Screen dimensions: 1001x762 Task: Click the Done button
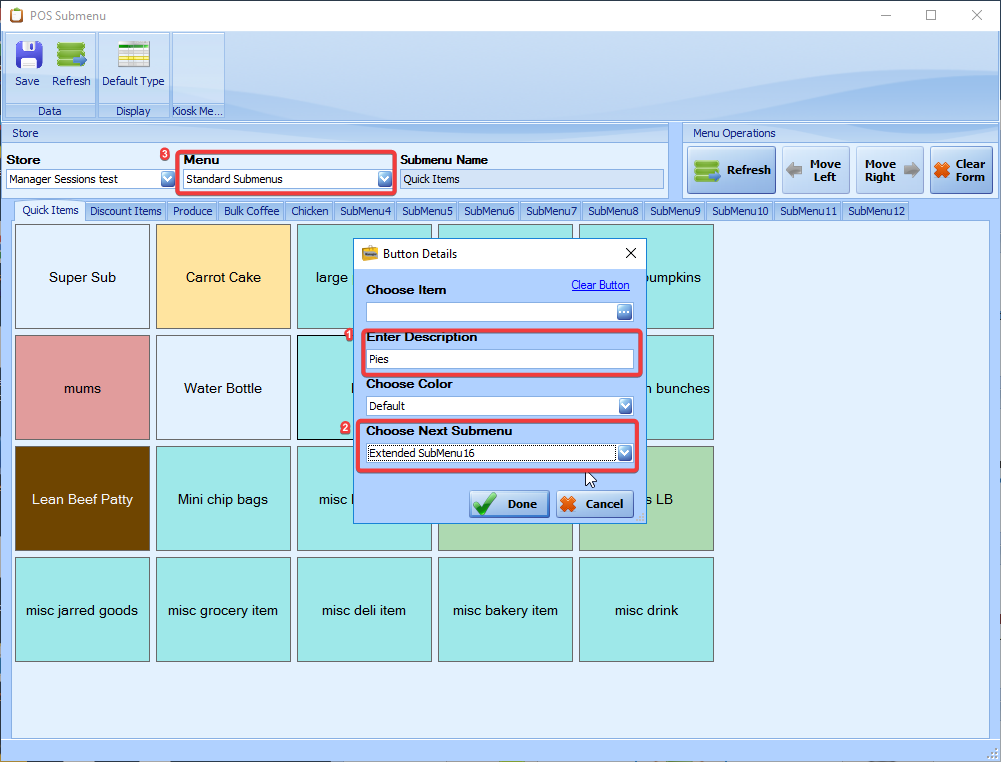[x=509, y=504]
